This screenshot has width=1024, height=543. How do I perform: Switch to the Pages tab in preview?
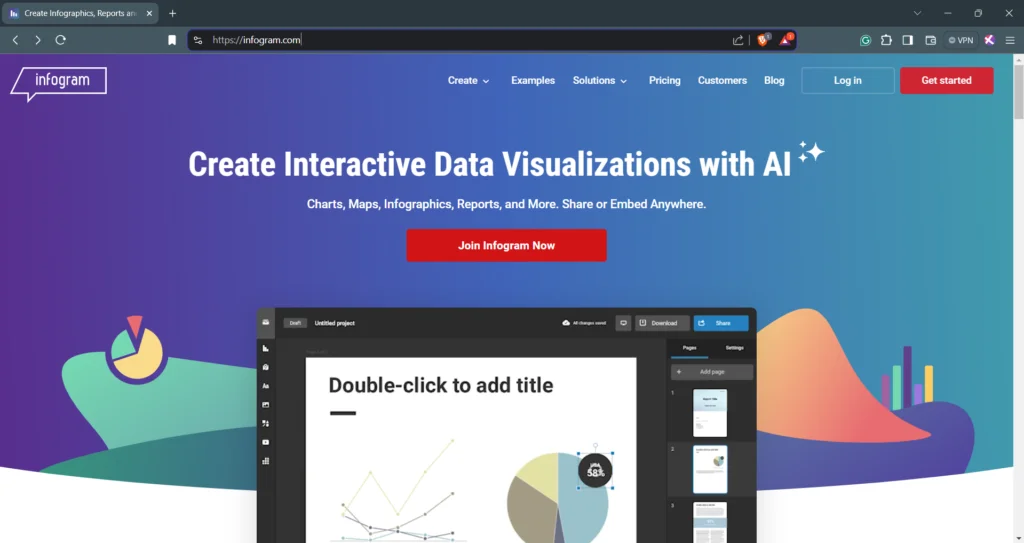pyautogui.click(x=690, y=348)
